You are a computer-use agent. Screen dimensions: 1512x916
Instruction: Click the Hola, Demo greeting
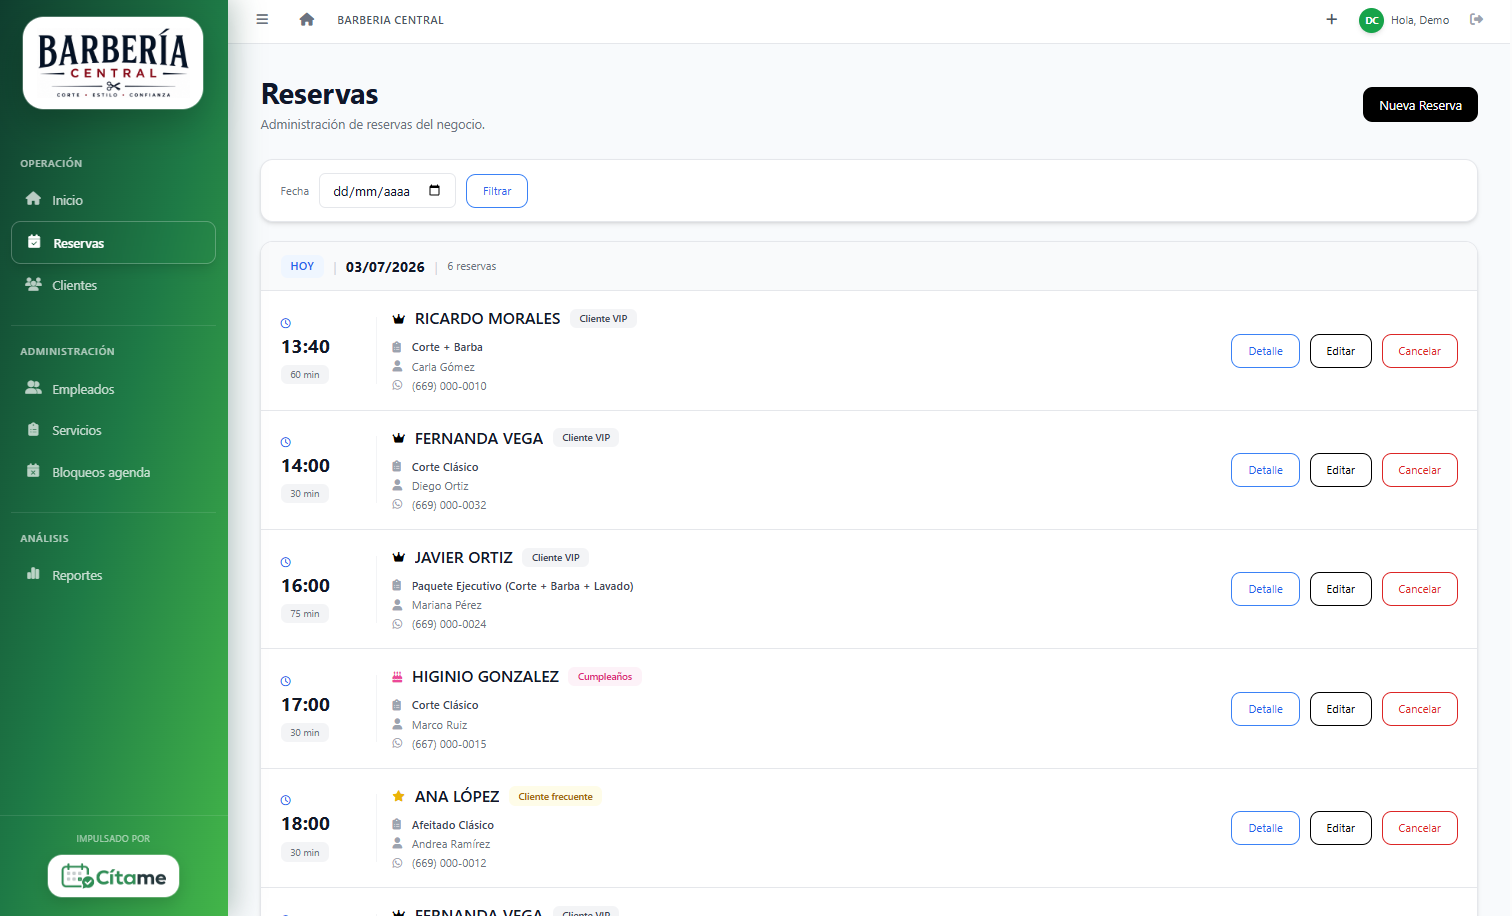pyautogui.click(x=1420, y=20)
